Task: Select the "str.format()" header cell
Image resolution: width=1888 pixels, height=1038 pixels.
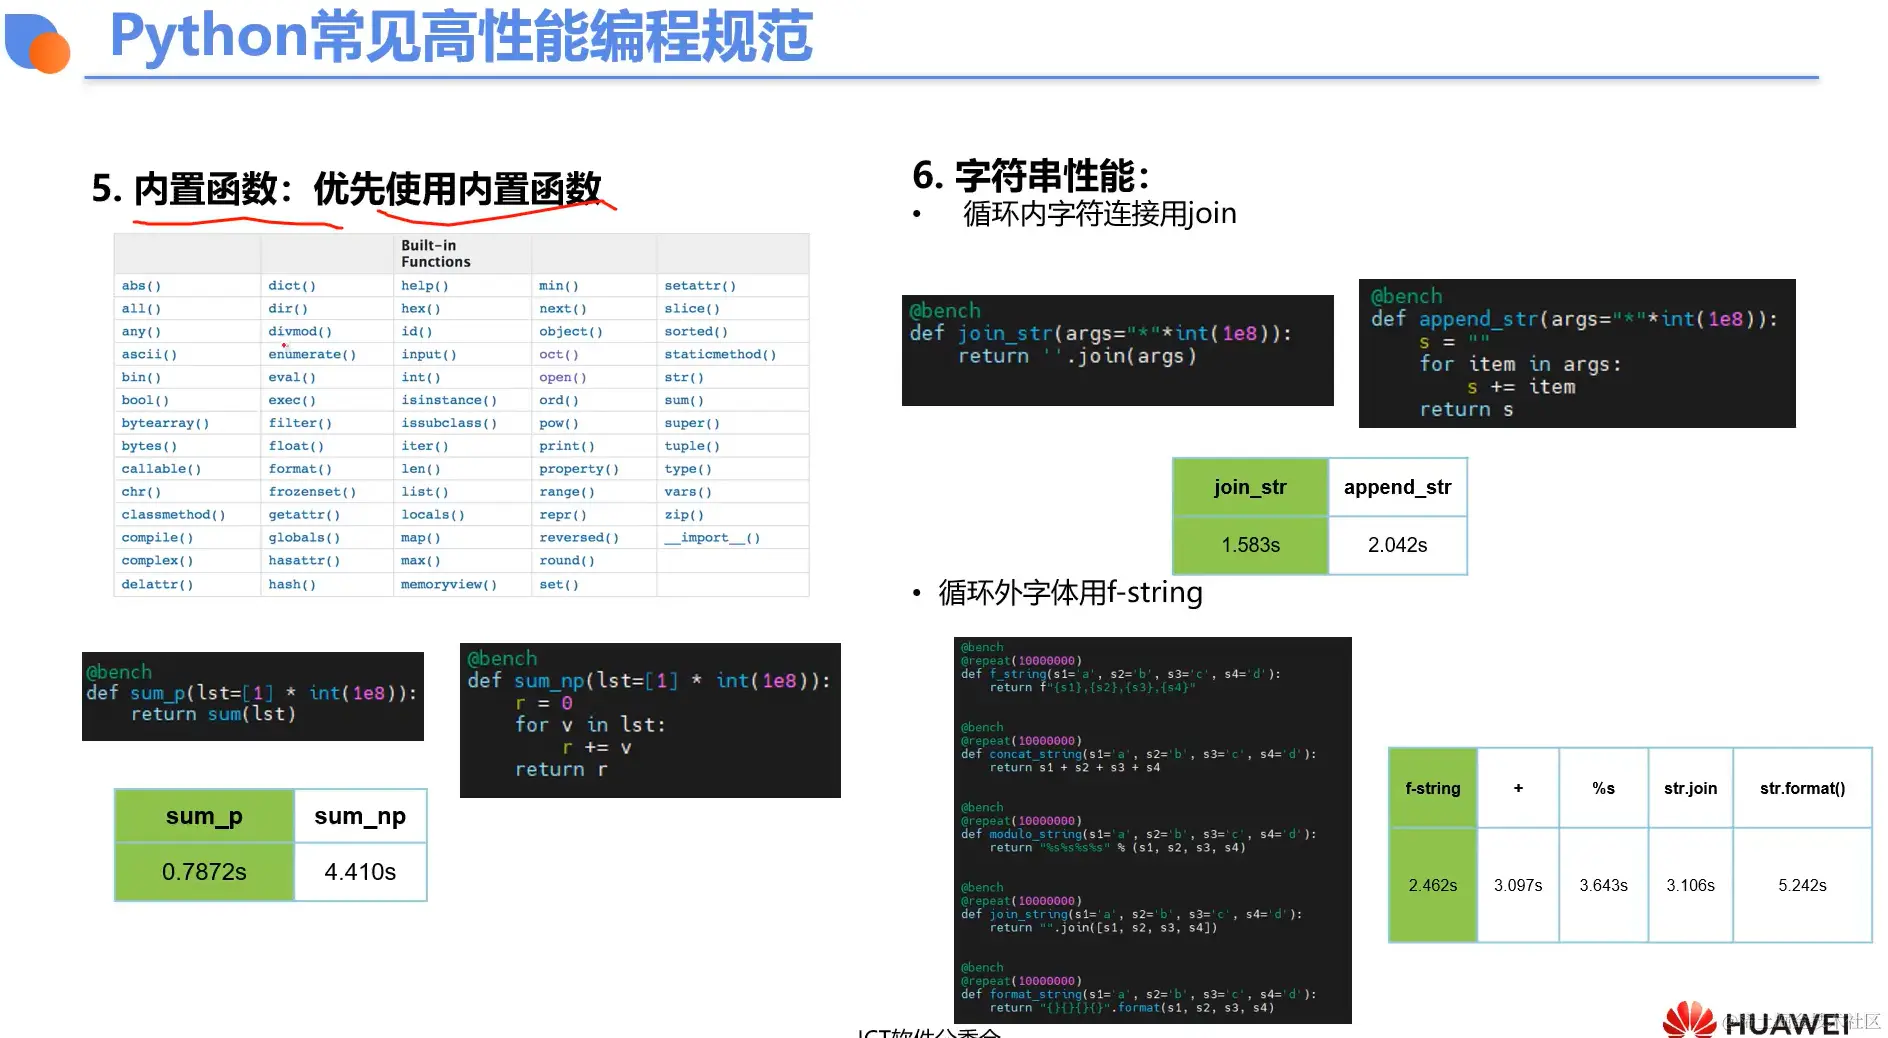Action: click(1803, 788)
